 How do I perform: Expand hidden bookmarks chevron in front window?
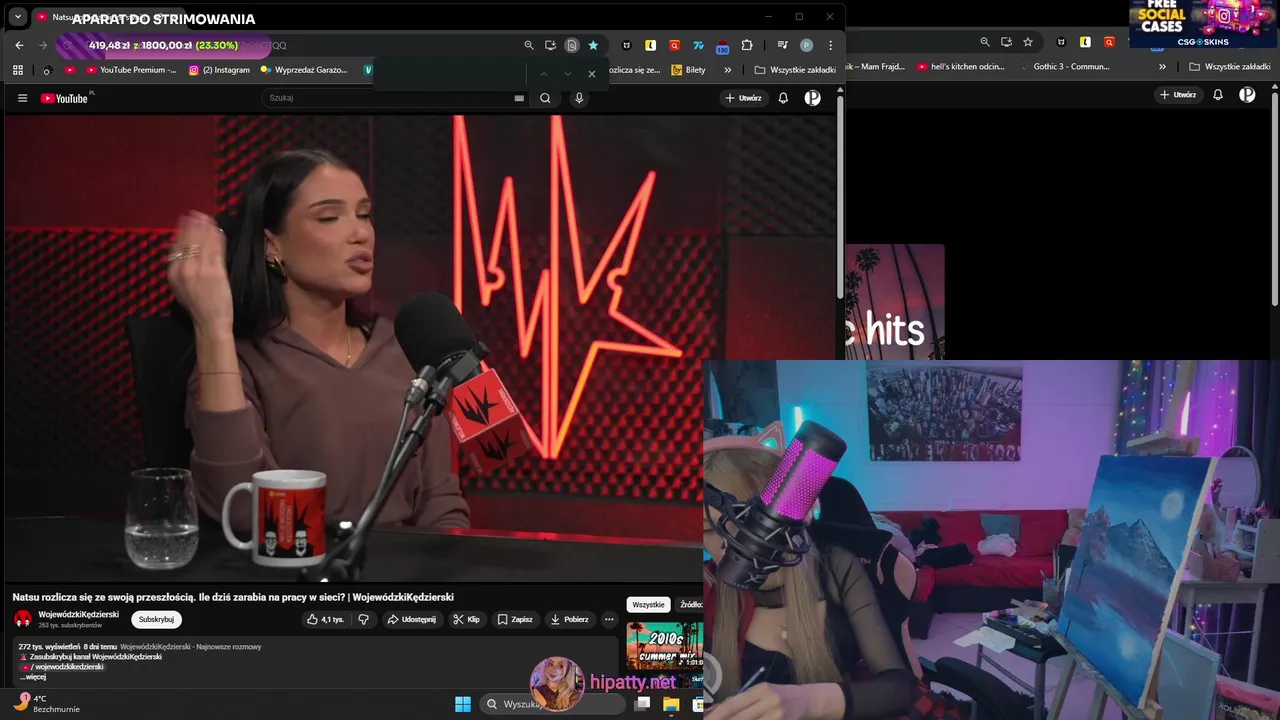(x=727, y=70)
